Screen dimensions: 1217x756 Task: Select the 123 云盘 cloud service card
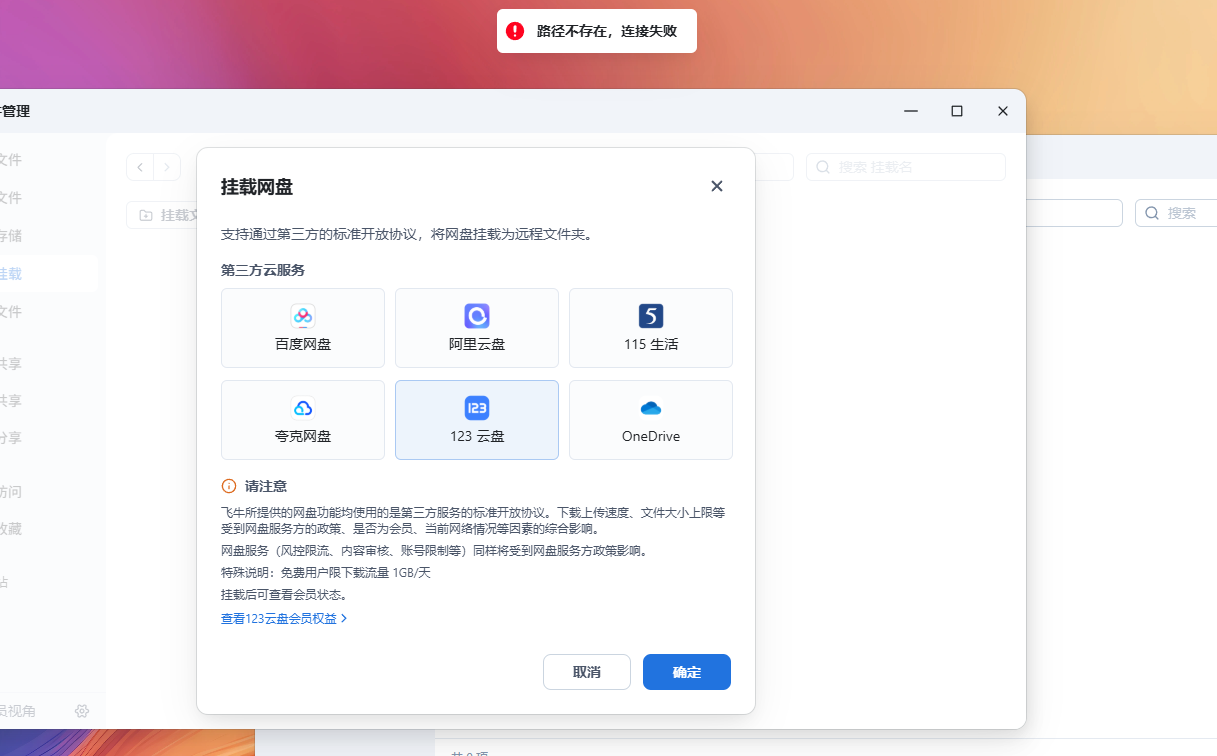coord(477,420)
